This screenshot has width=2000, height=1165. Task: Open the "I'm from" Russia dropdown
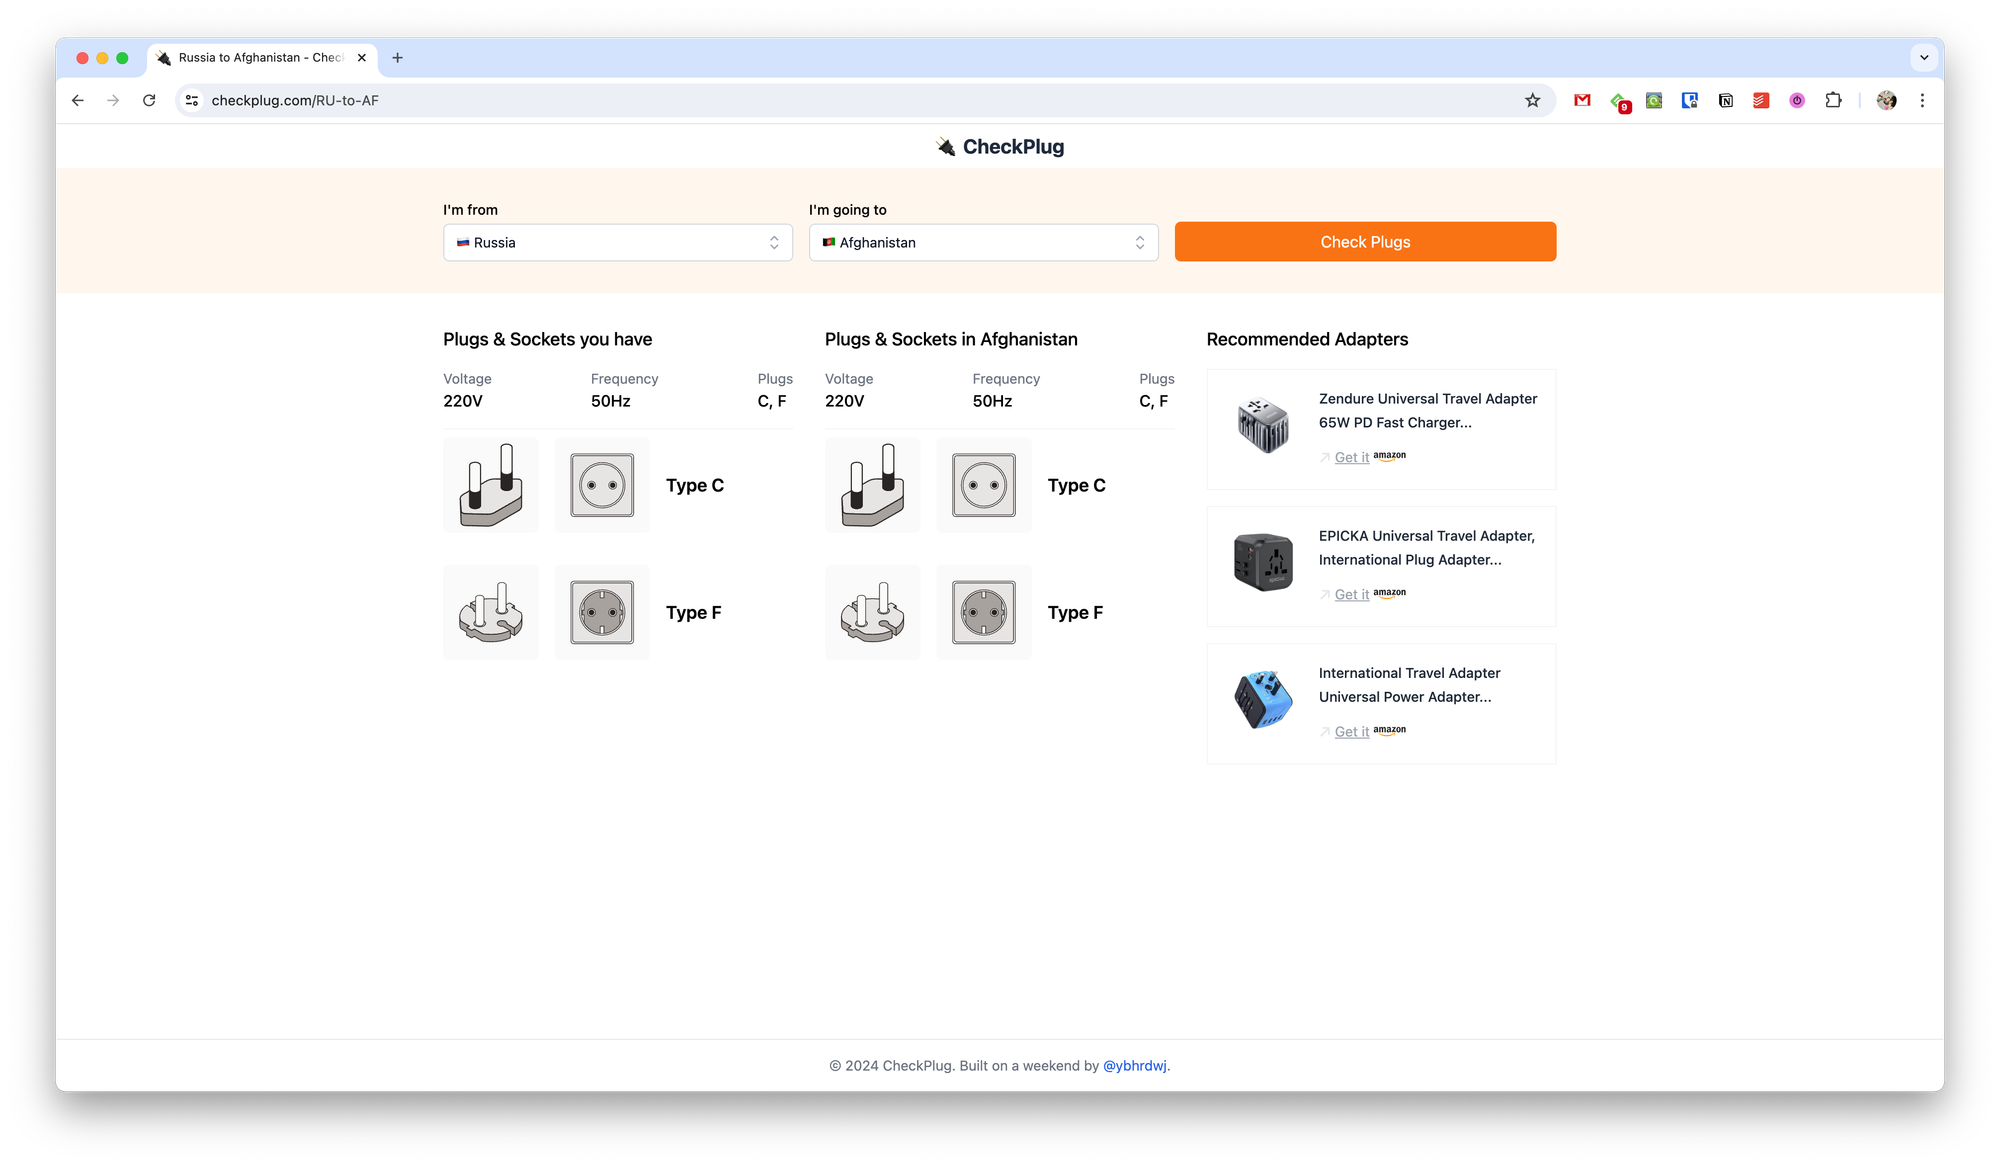618,243
